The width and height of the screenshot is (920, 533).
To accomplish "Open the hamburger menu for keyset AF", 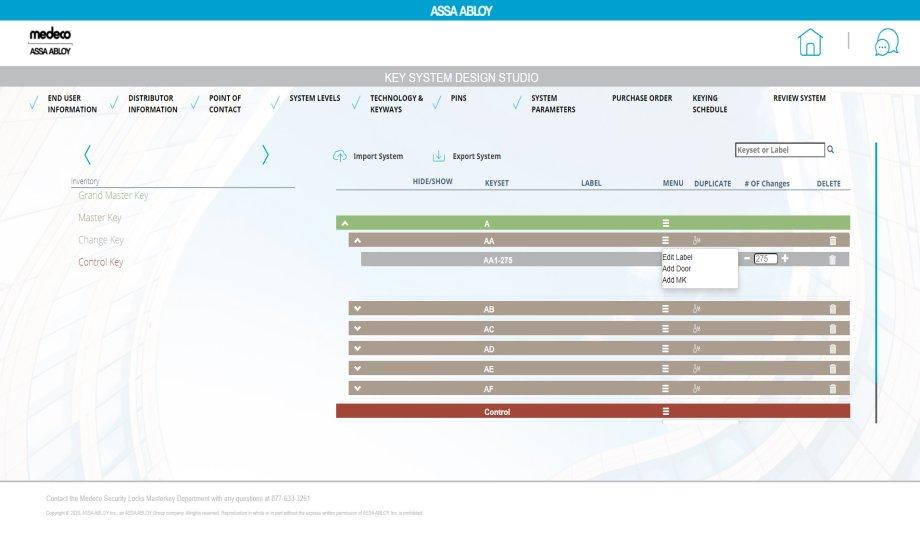I will (665, 389).
